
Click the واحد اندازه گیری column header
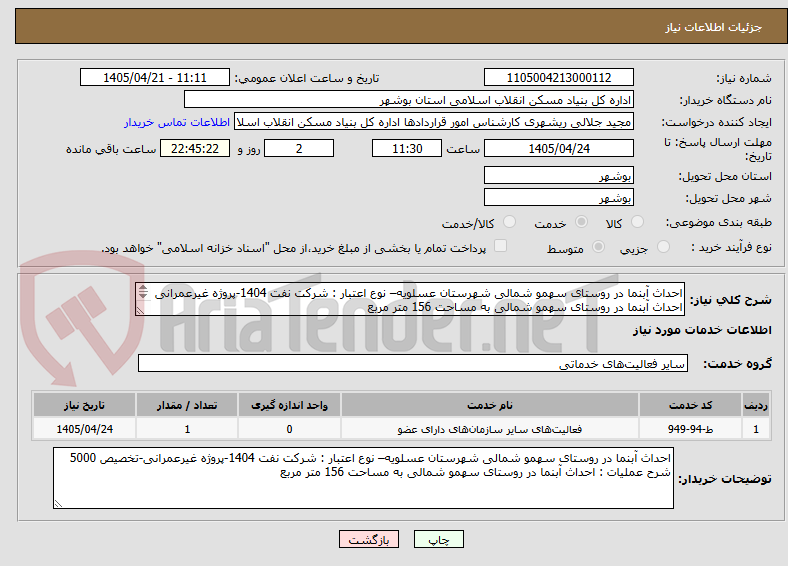pyautogui.click(x=289, y=405)
